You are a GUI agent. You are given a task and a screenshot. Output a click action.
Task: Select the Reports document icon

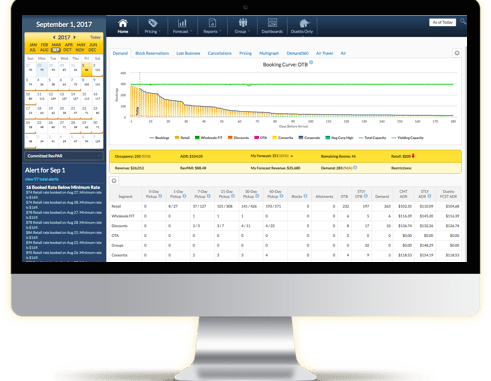click(x=212, y=23)
